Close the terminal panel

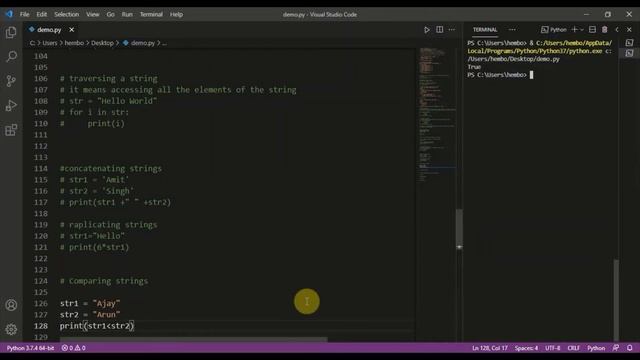[629, 29]
